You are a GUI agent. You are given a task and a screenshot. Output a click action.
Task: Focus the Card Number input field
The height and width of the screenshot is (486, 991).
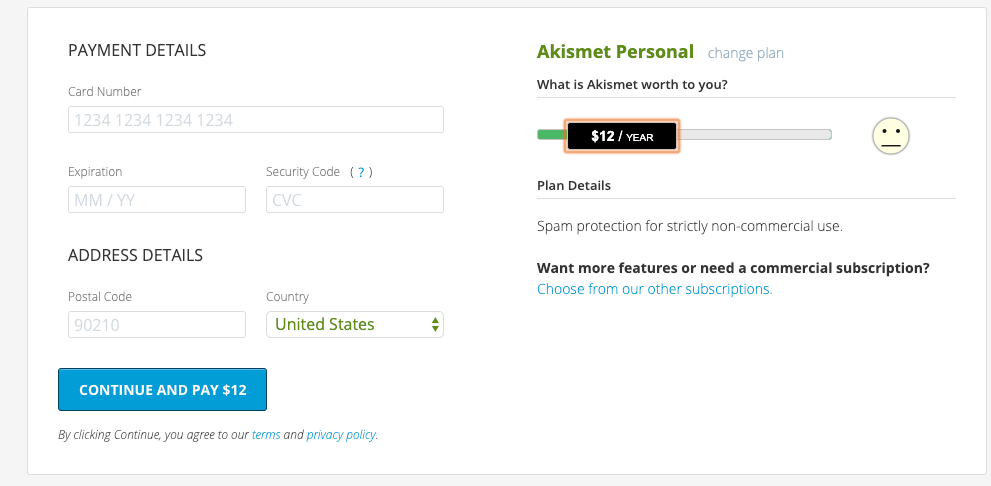pos(255,120)
